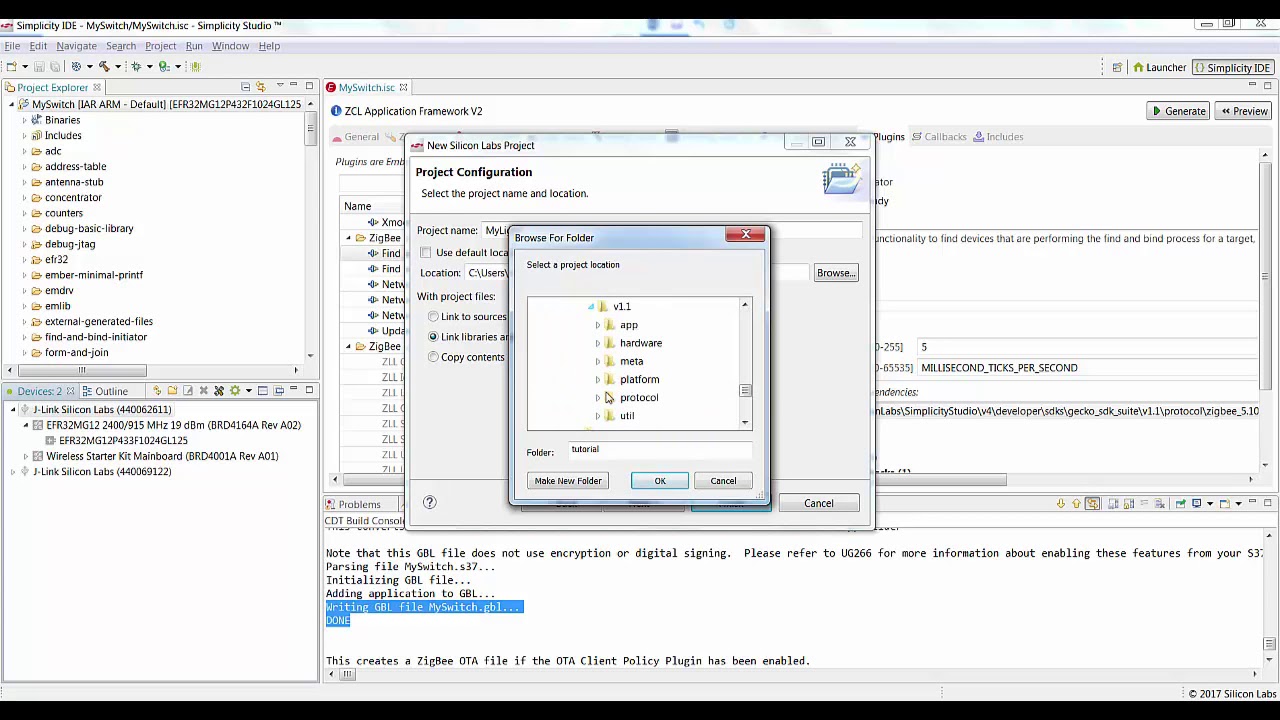Screen dimensions: 1280x720
Task: Click the Display Selected Console monitor icon
Action: [1197, 504]
